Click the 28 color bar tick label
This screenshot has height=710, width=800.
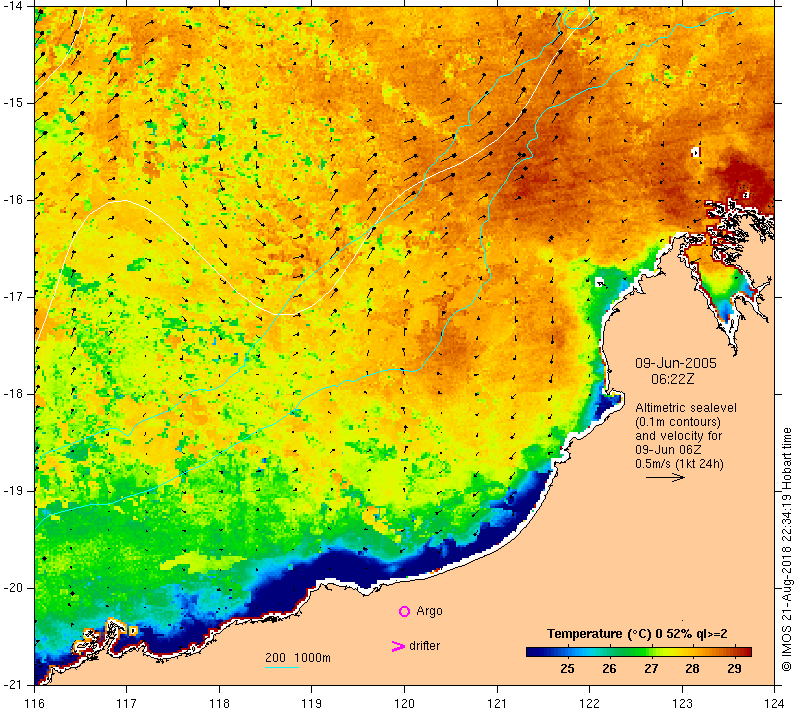pos(692,669)
